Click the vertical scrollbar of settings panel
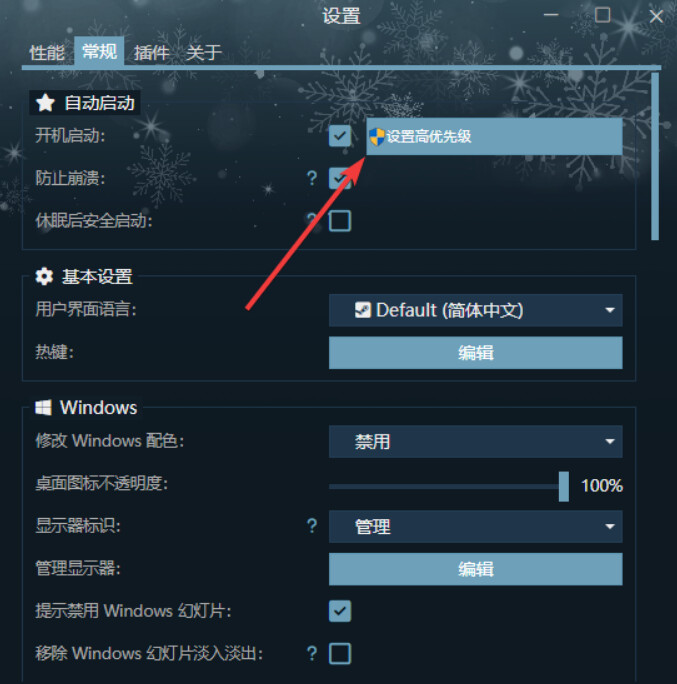The image size is (677, 684). [x=655, y=156]
